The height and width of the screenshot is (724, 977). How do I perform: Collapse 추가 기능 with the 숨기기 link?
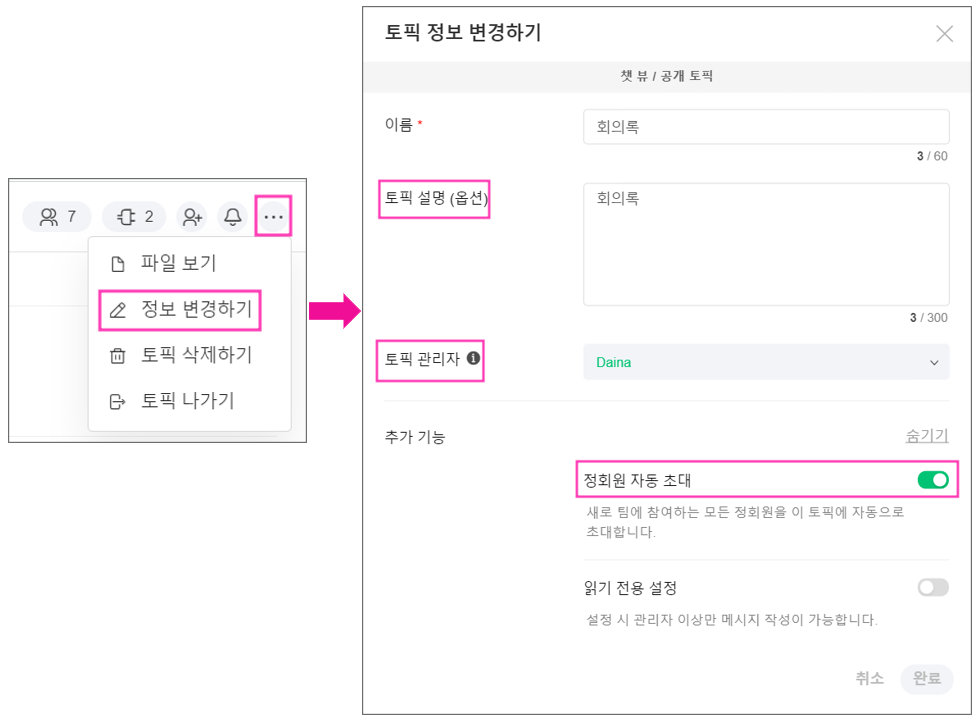(x=926, y=436)
